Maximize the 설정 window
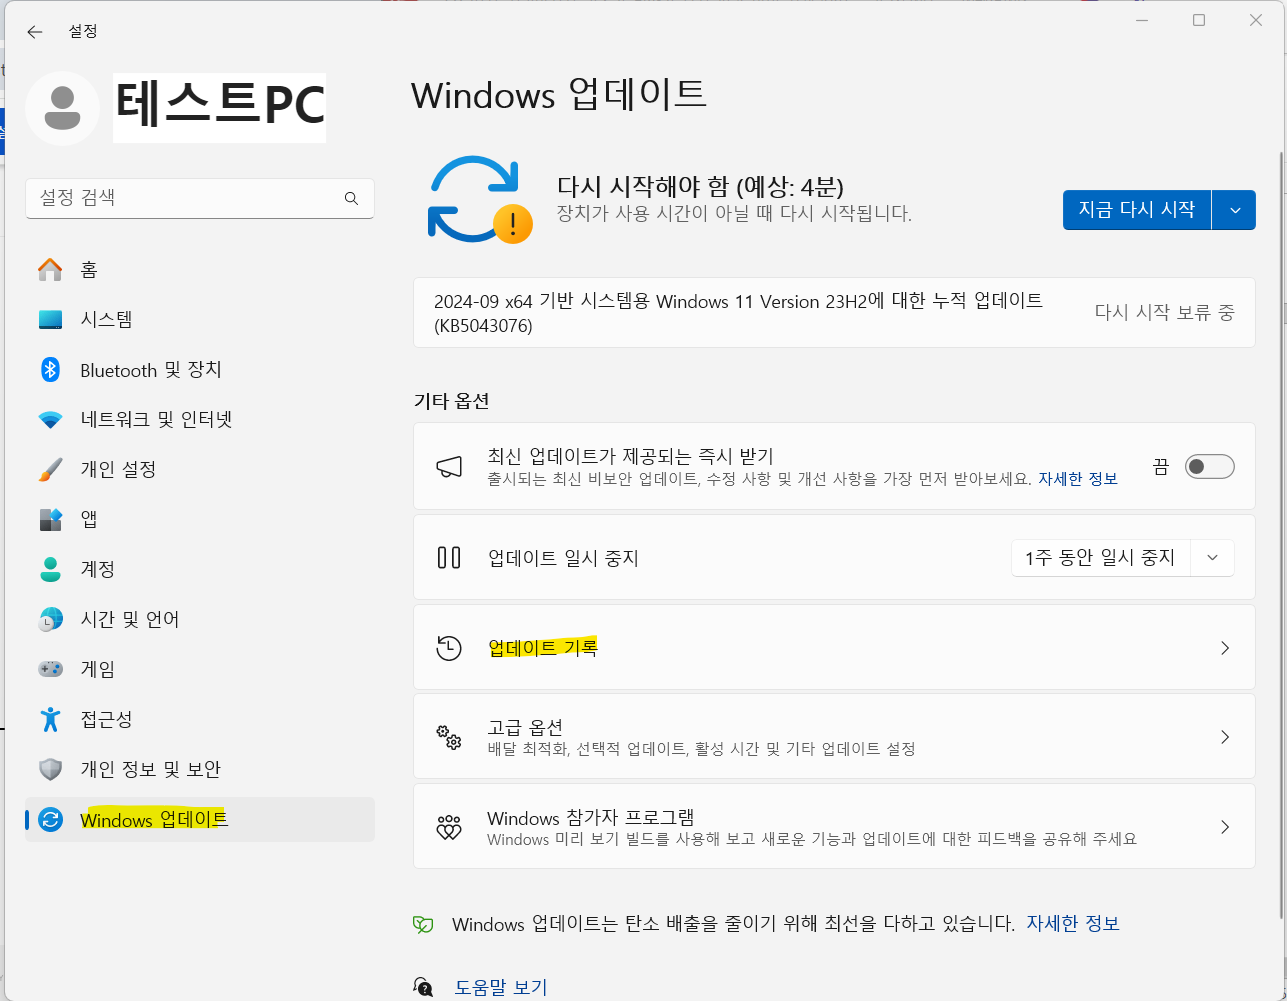The width and height of the screenshot is (1287, 1001). (x=1199, y=20)
